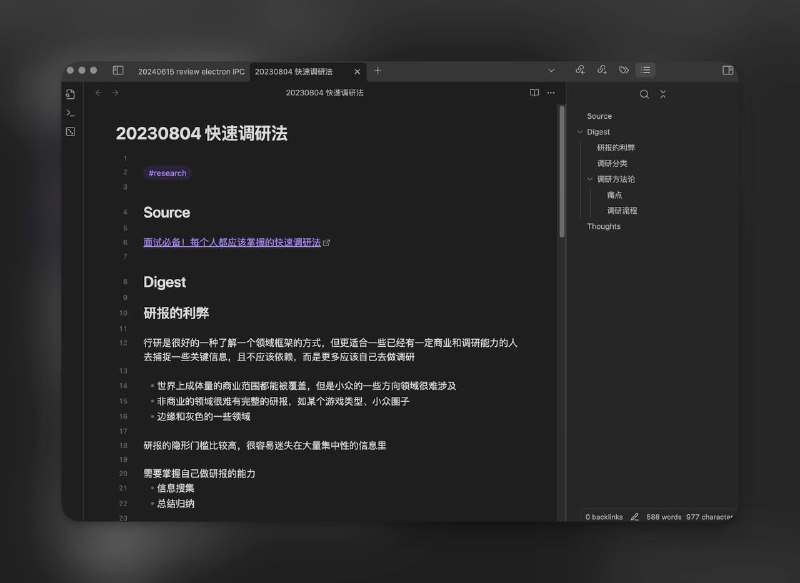Click the back navigation arrow
This screenshot has width=800, height=583.
[98, 92]
